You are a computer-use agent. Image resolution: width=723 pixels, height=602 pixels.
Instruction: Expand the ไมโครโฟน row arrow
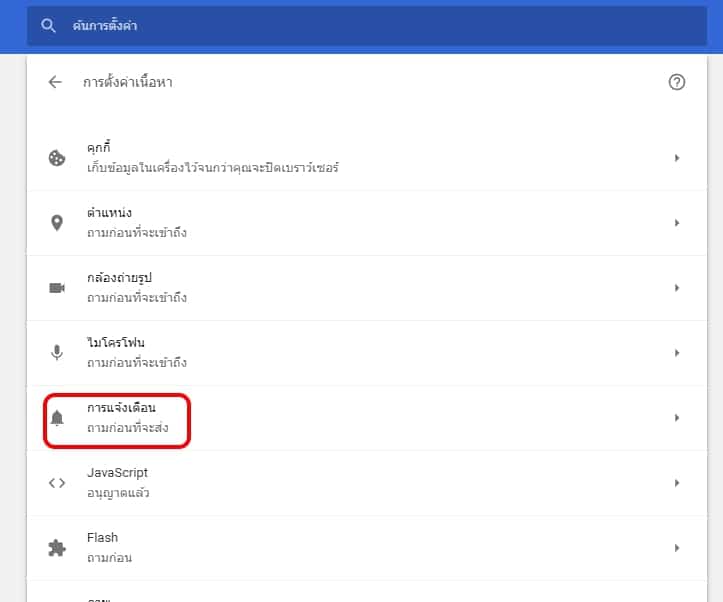677,353
